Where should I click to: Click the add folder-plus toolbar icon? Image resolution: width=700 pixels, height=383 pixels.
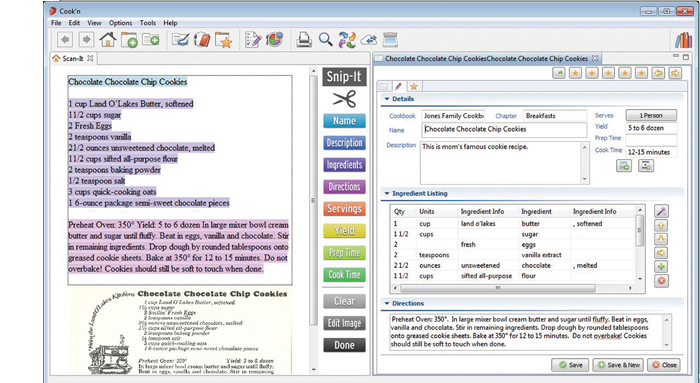151,40
